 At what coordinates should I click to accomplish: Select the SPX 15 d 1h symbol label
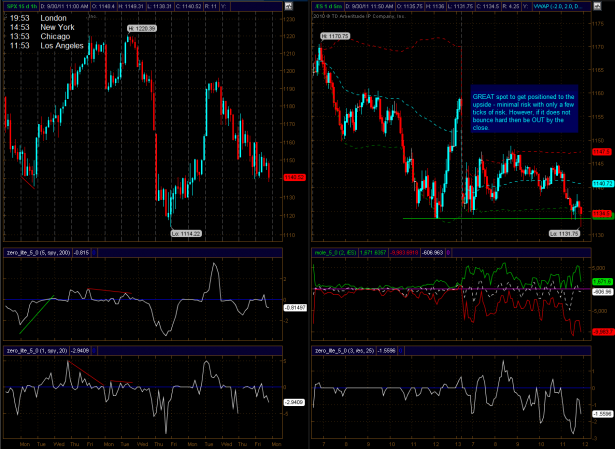(x=21, y=6)
